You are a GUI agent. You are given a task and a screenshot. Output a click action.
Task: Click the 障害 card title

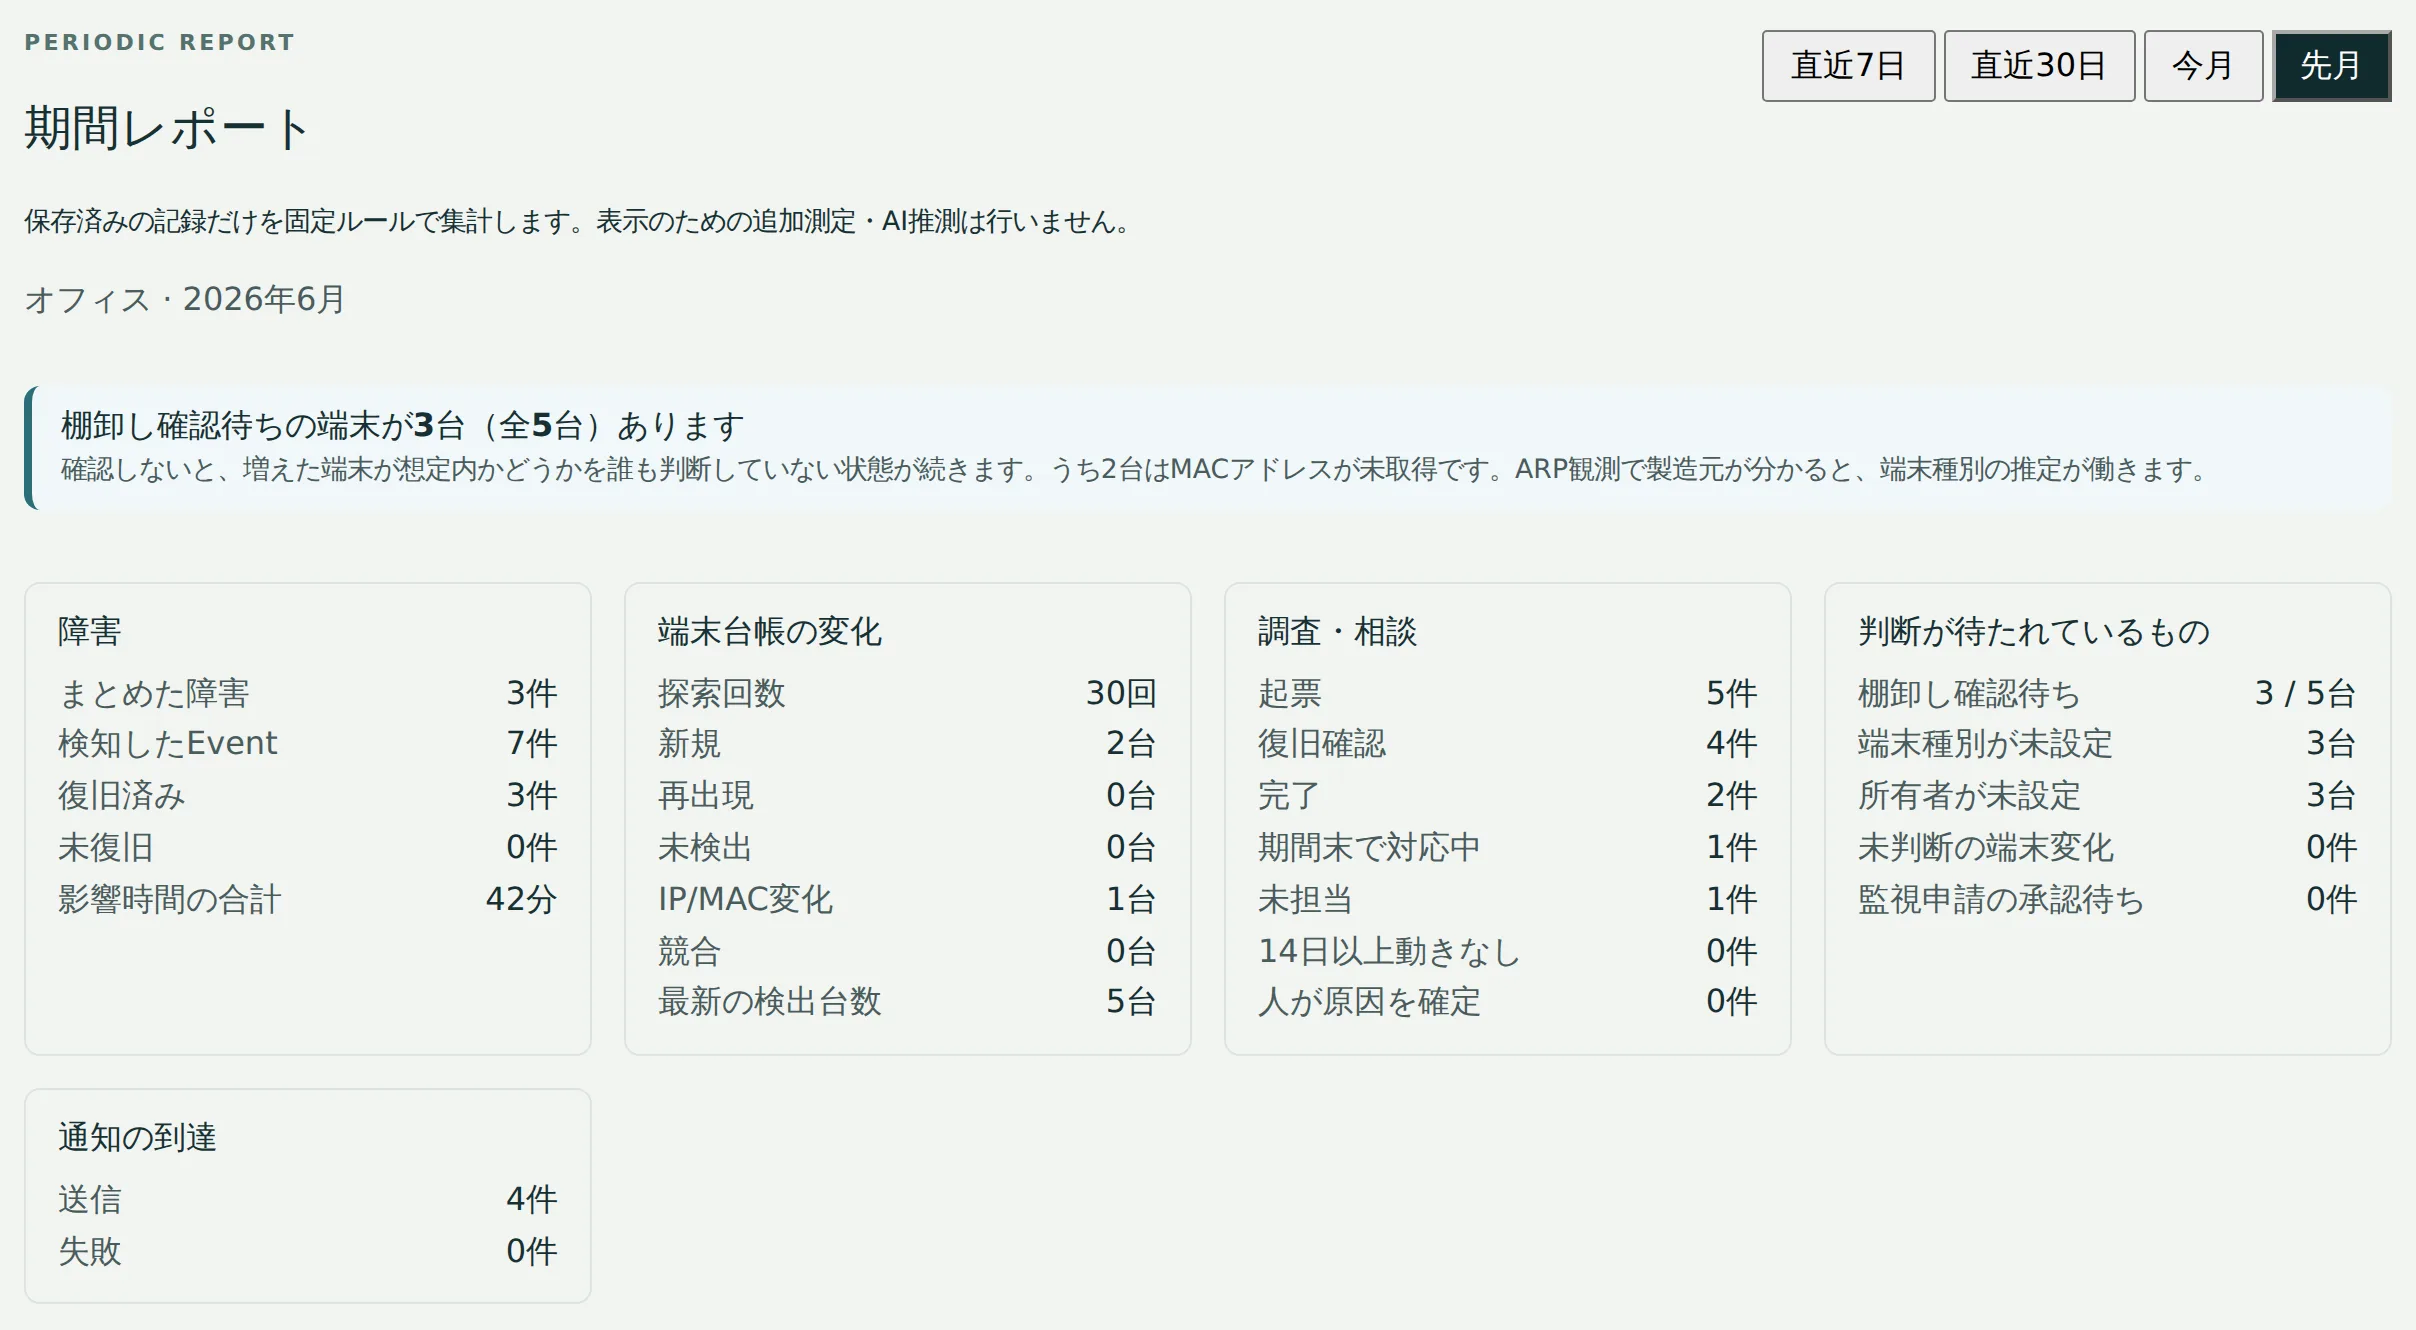(90, 631)
